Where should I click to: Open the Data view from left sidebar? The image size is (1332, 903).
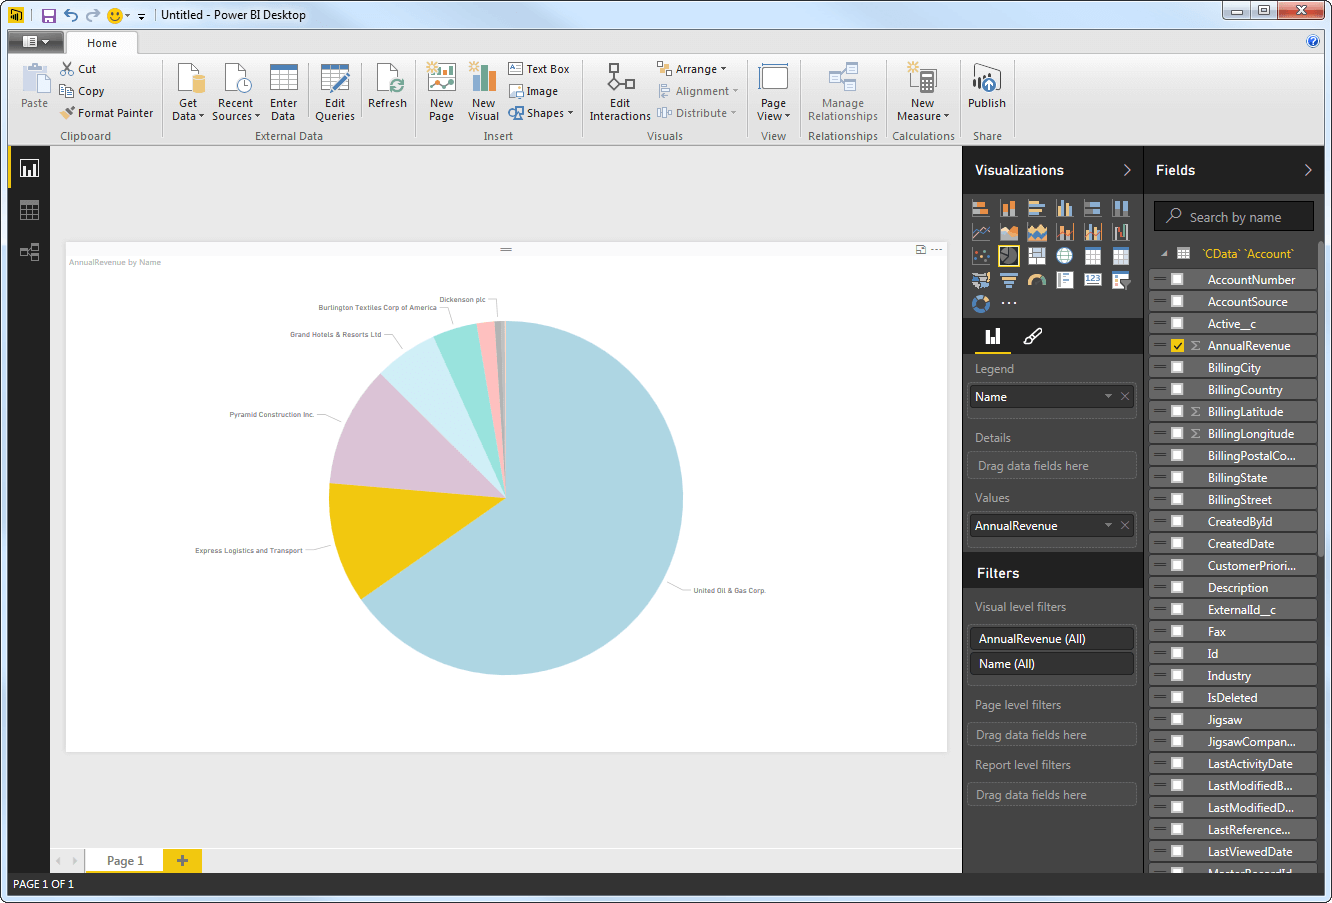click(x=29, y=210)
